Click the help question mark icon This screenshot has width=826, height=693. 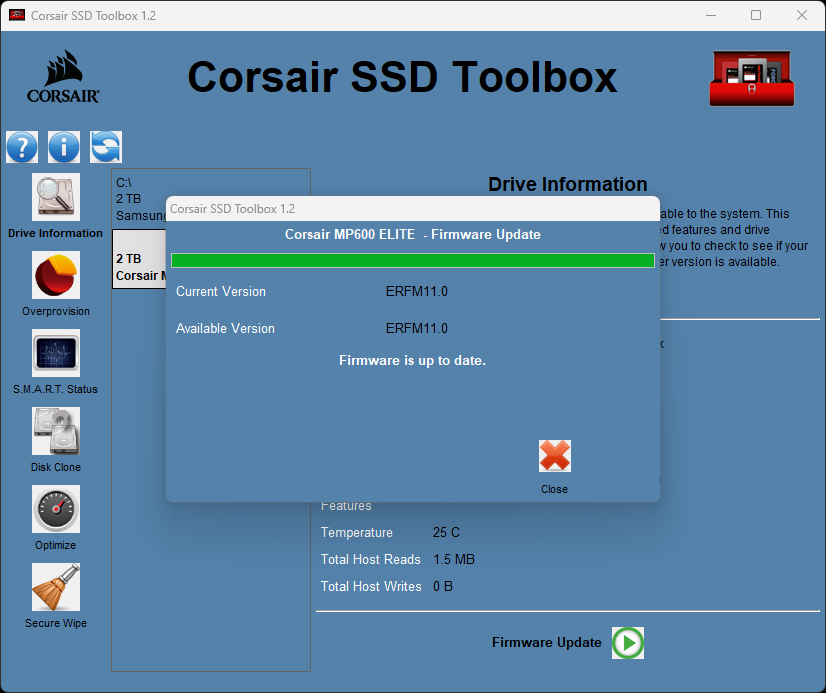click(22, 147)
